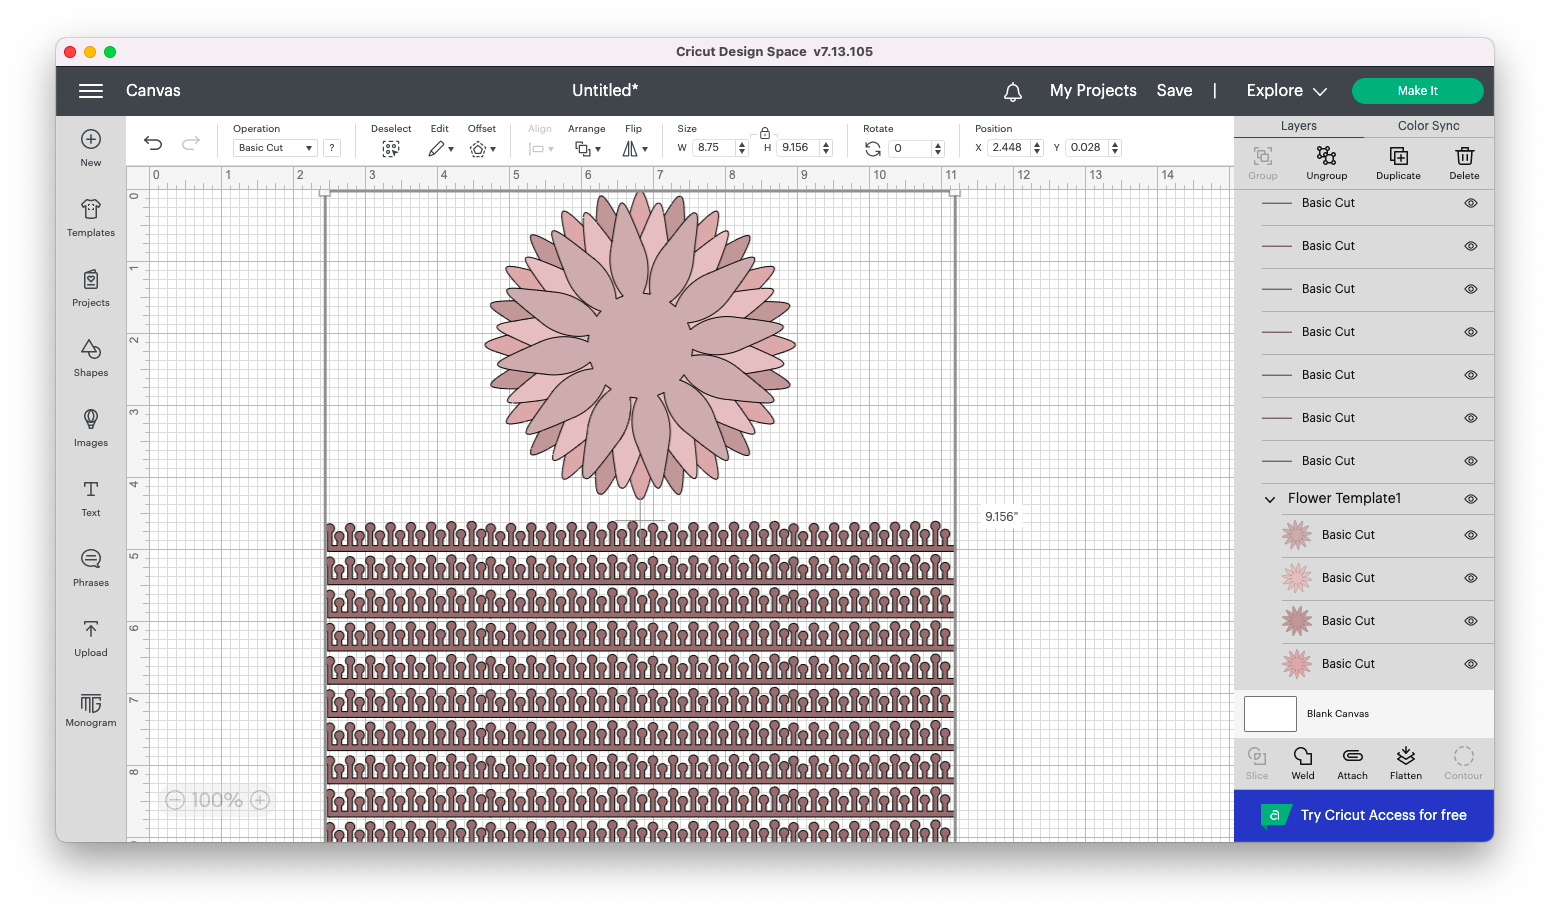The width and height of the screenshot is (1550, 916).
Task: Hide the Flower Template1 group
Action: (1470, 498)
